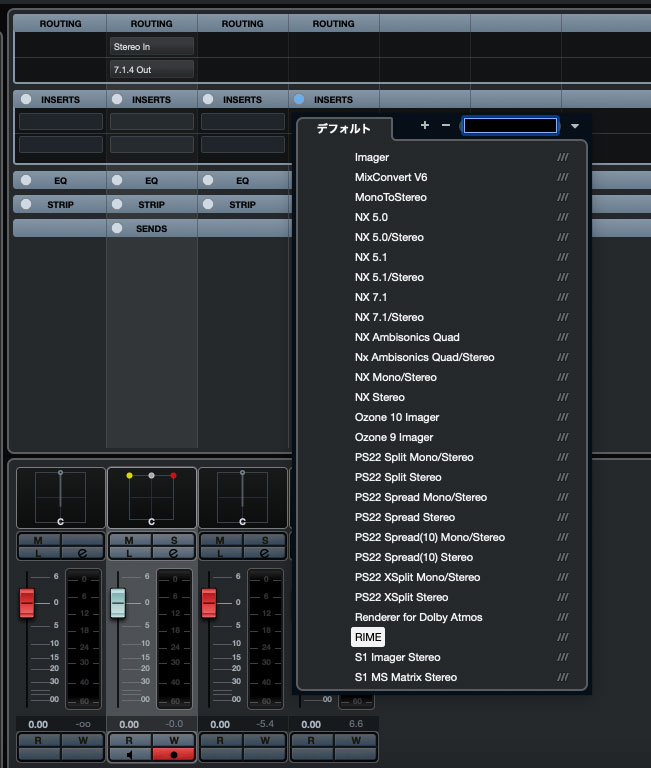
Task: Toggle the SENDS bypass circle
Action: tap(117, 229)
